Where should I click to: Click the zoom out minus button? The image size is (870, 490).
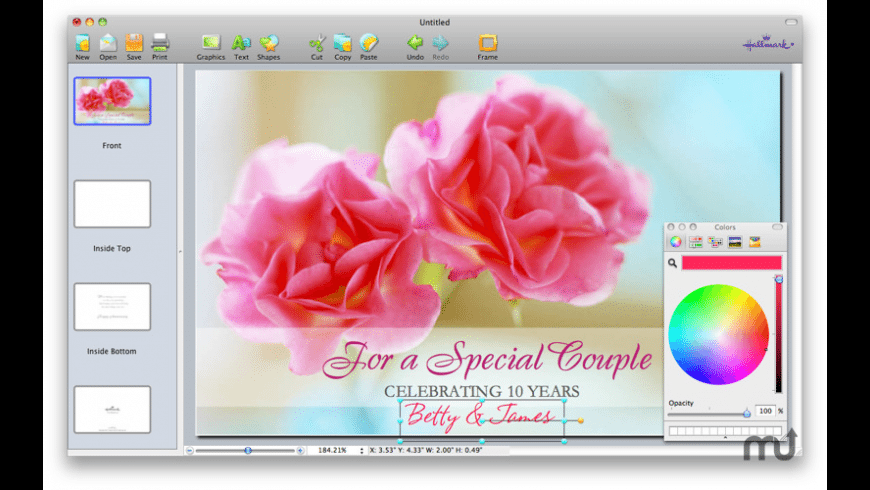point(190,451)
